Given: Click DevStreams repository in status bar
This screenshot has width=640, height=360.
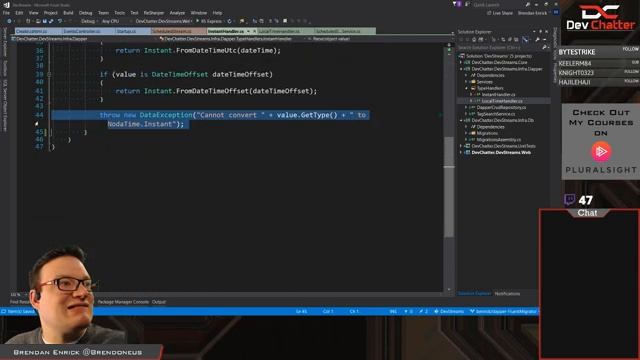Looking at the screenshot, I should 449,311.
